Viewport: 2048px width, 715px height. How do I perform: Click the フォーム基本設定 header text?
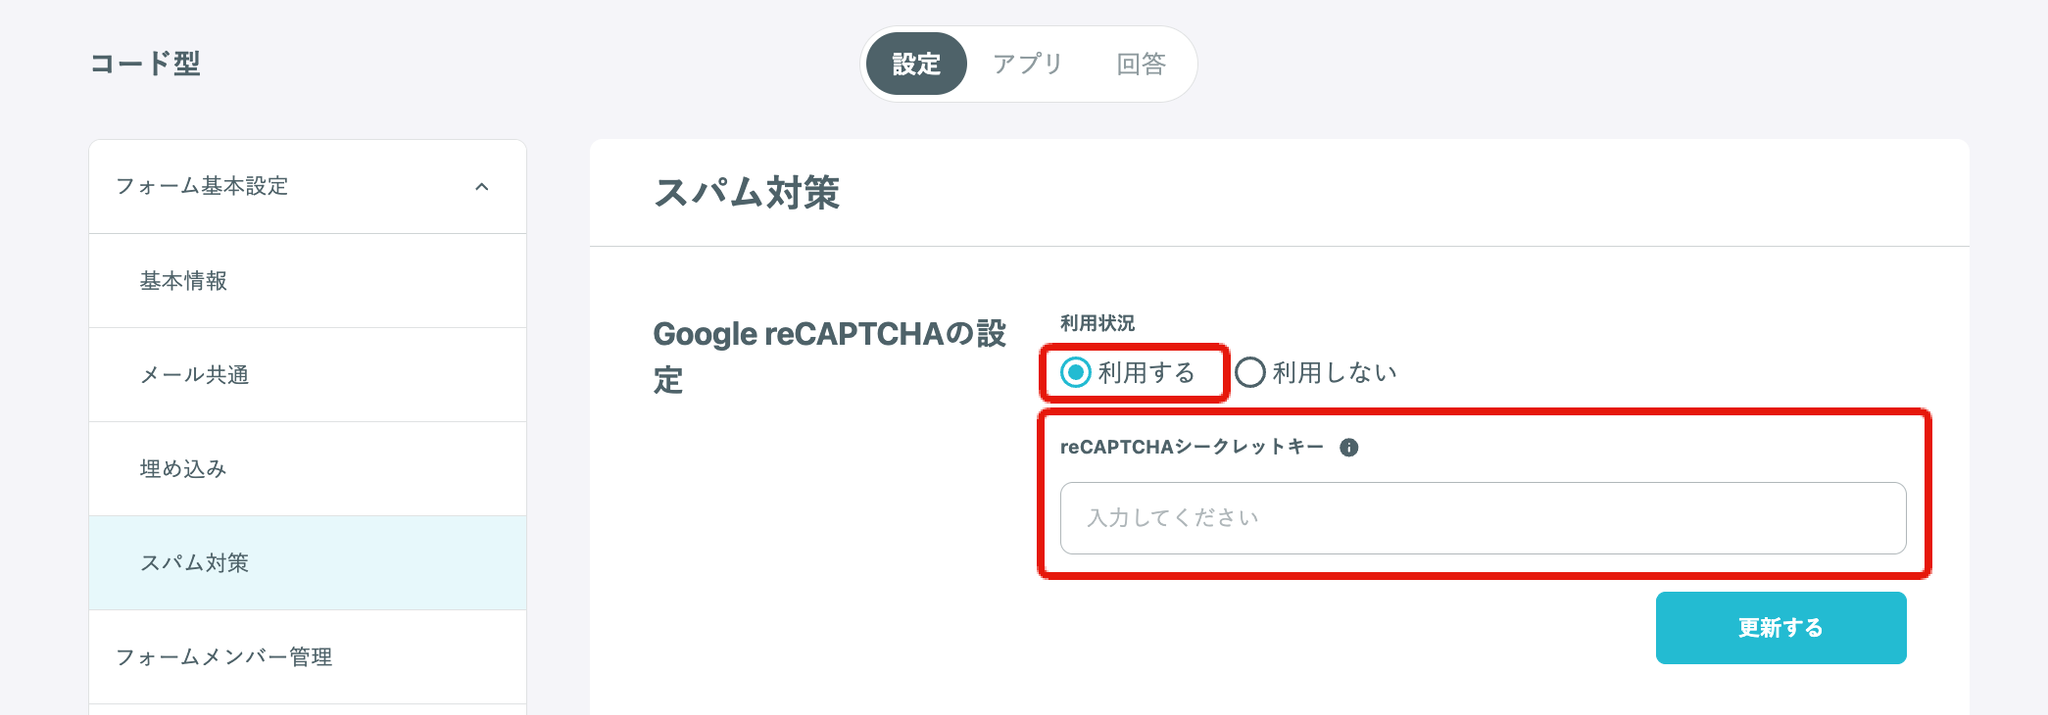click(202, 187)
